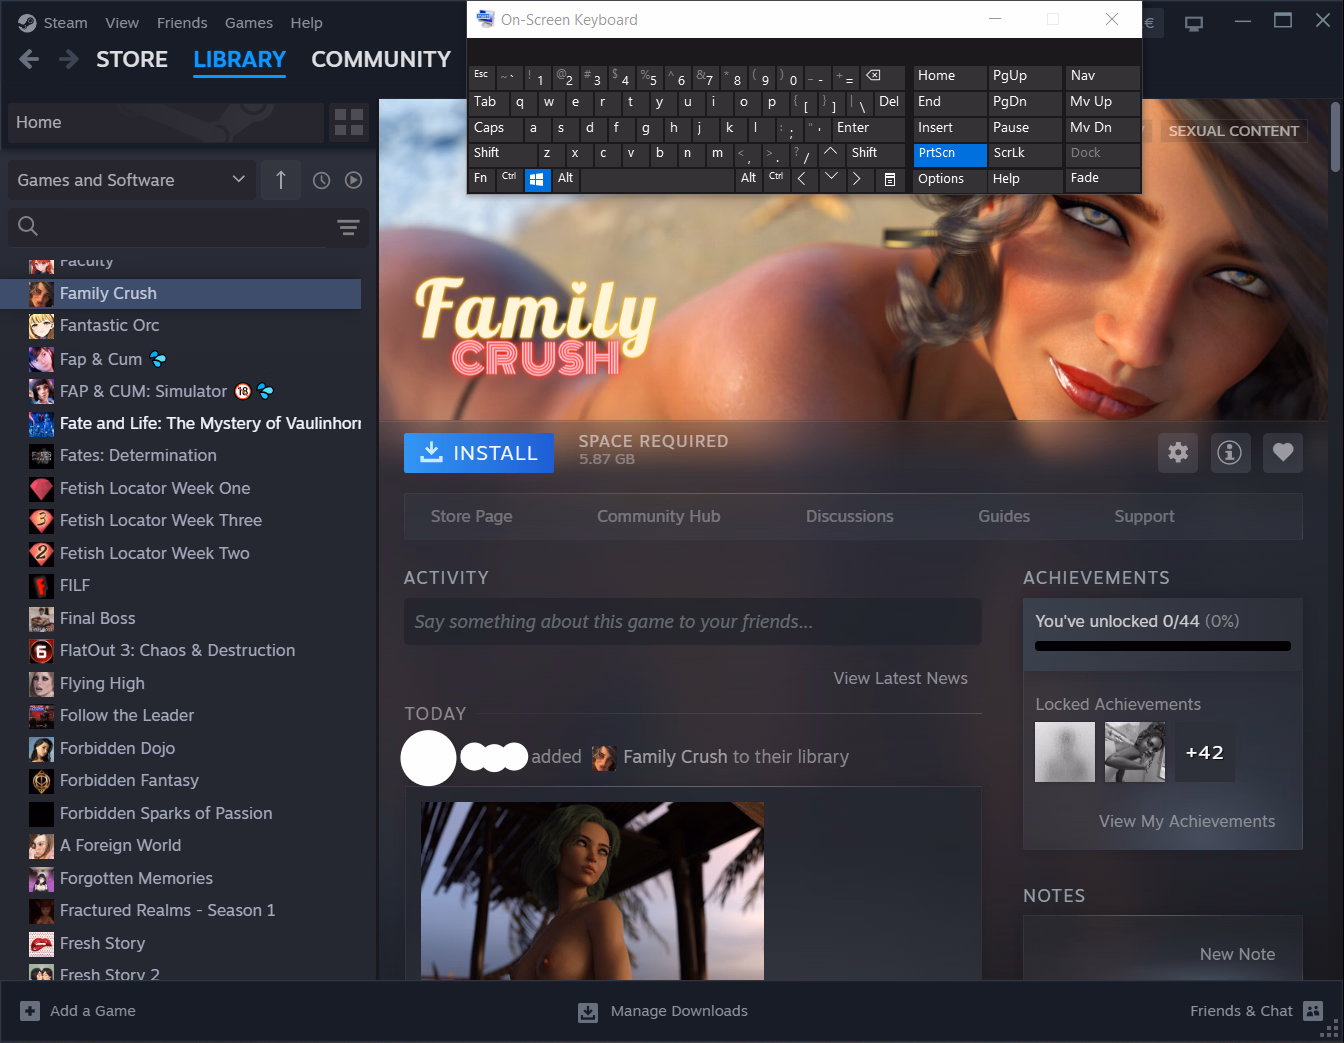Show ready-to-play filter icon
The height and width of the screenshot is (1043, 1344).
(353, 180)
